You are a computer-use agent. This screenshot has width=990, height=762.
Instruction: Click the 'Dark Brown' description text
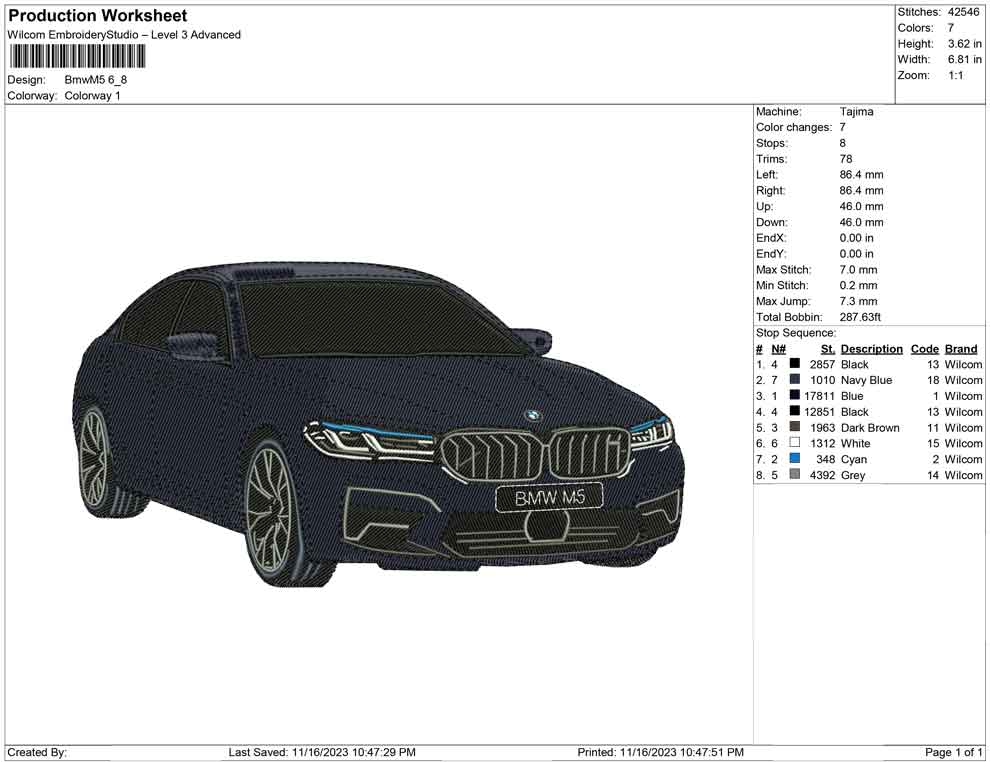(x=870, y=427)
